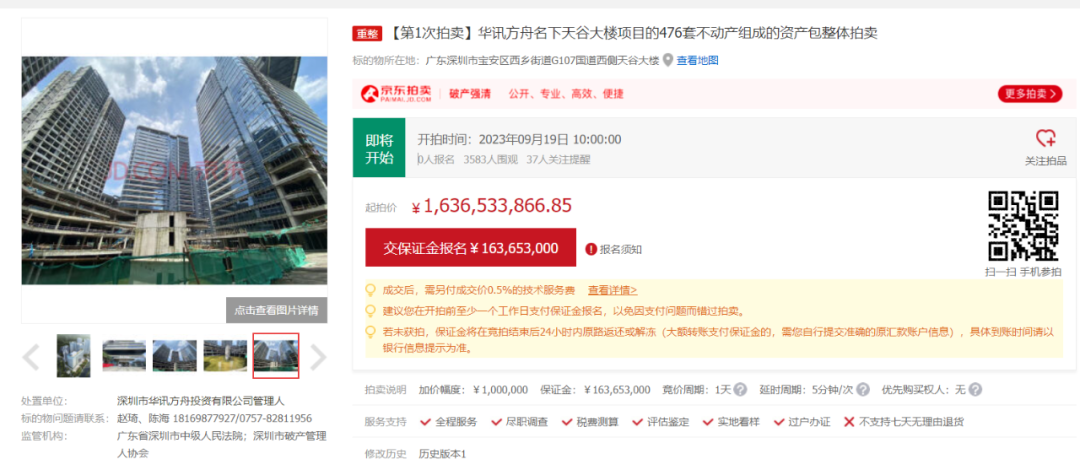Click the auction title text
This screenshot has height=470, width=1080.
pos(632,33)
